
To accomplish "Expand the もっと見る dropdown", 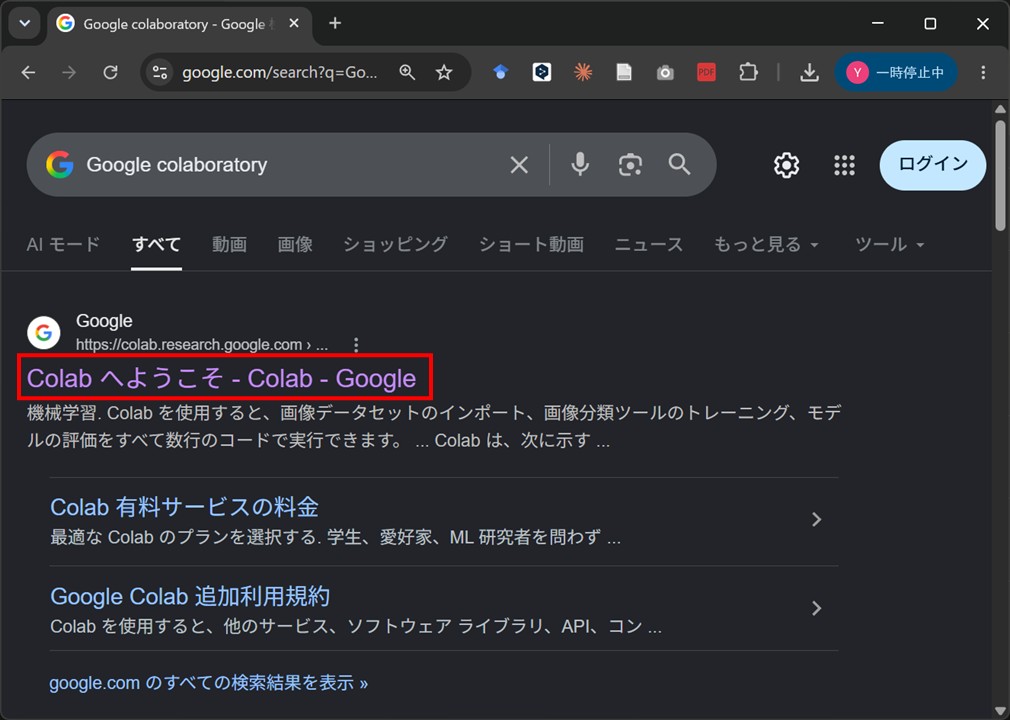I will coord(766,245).
